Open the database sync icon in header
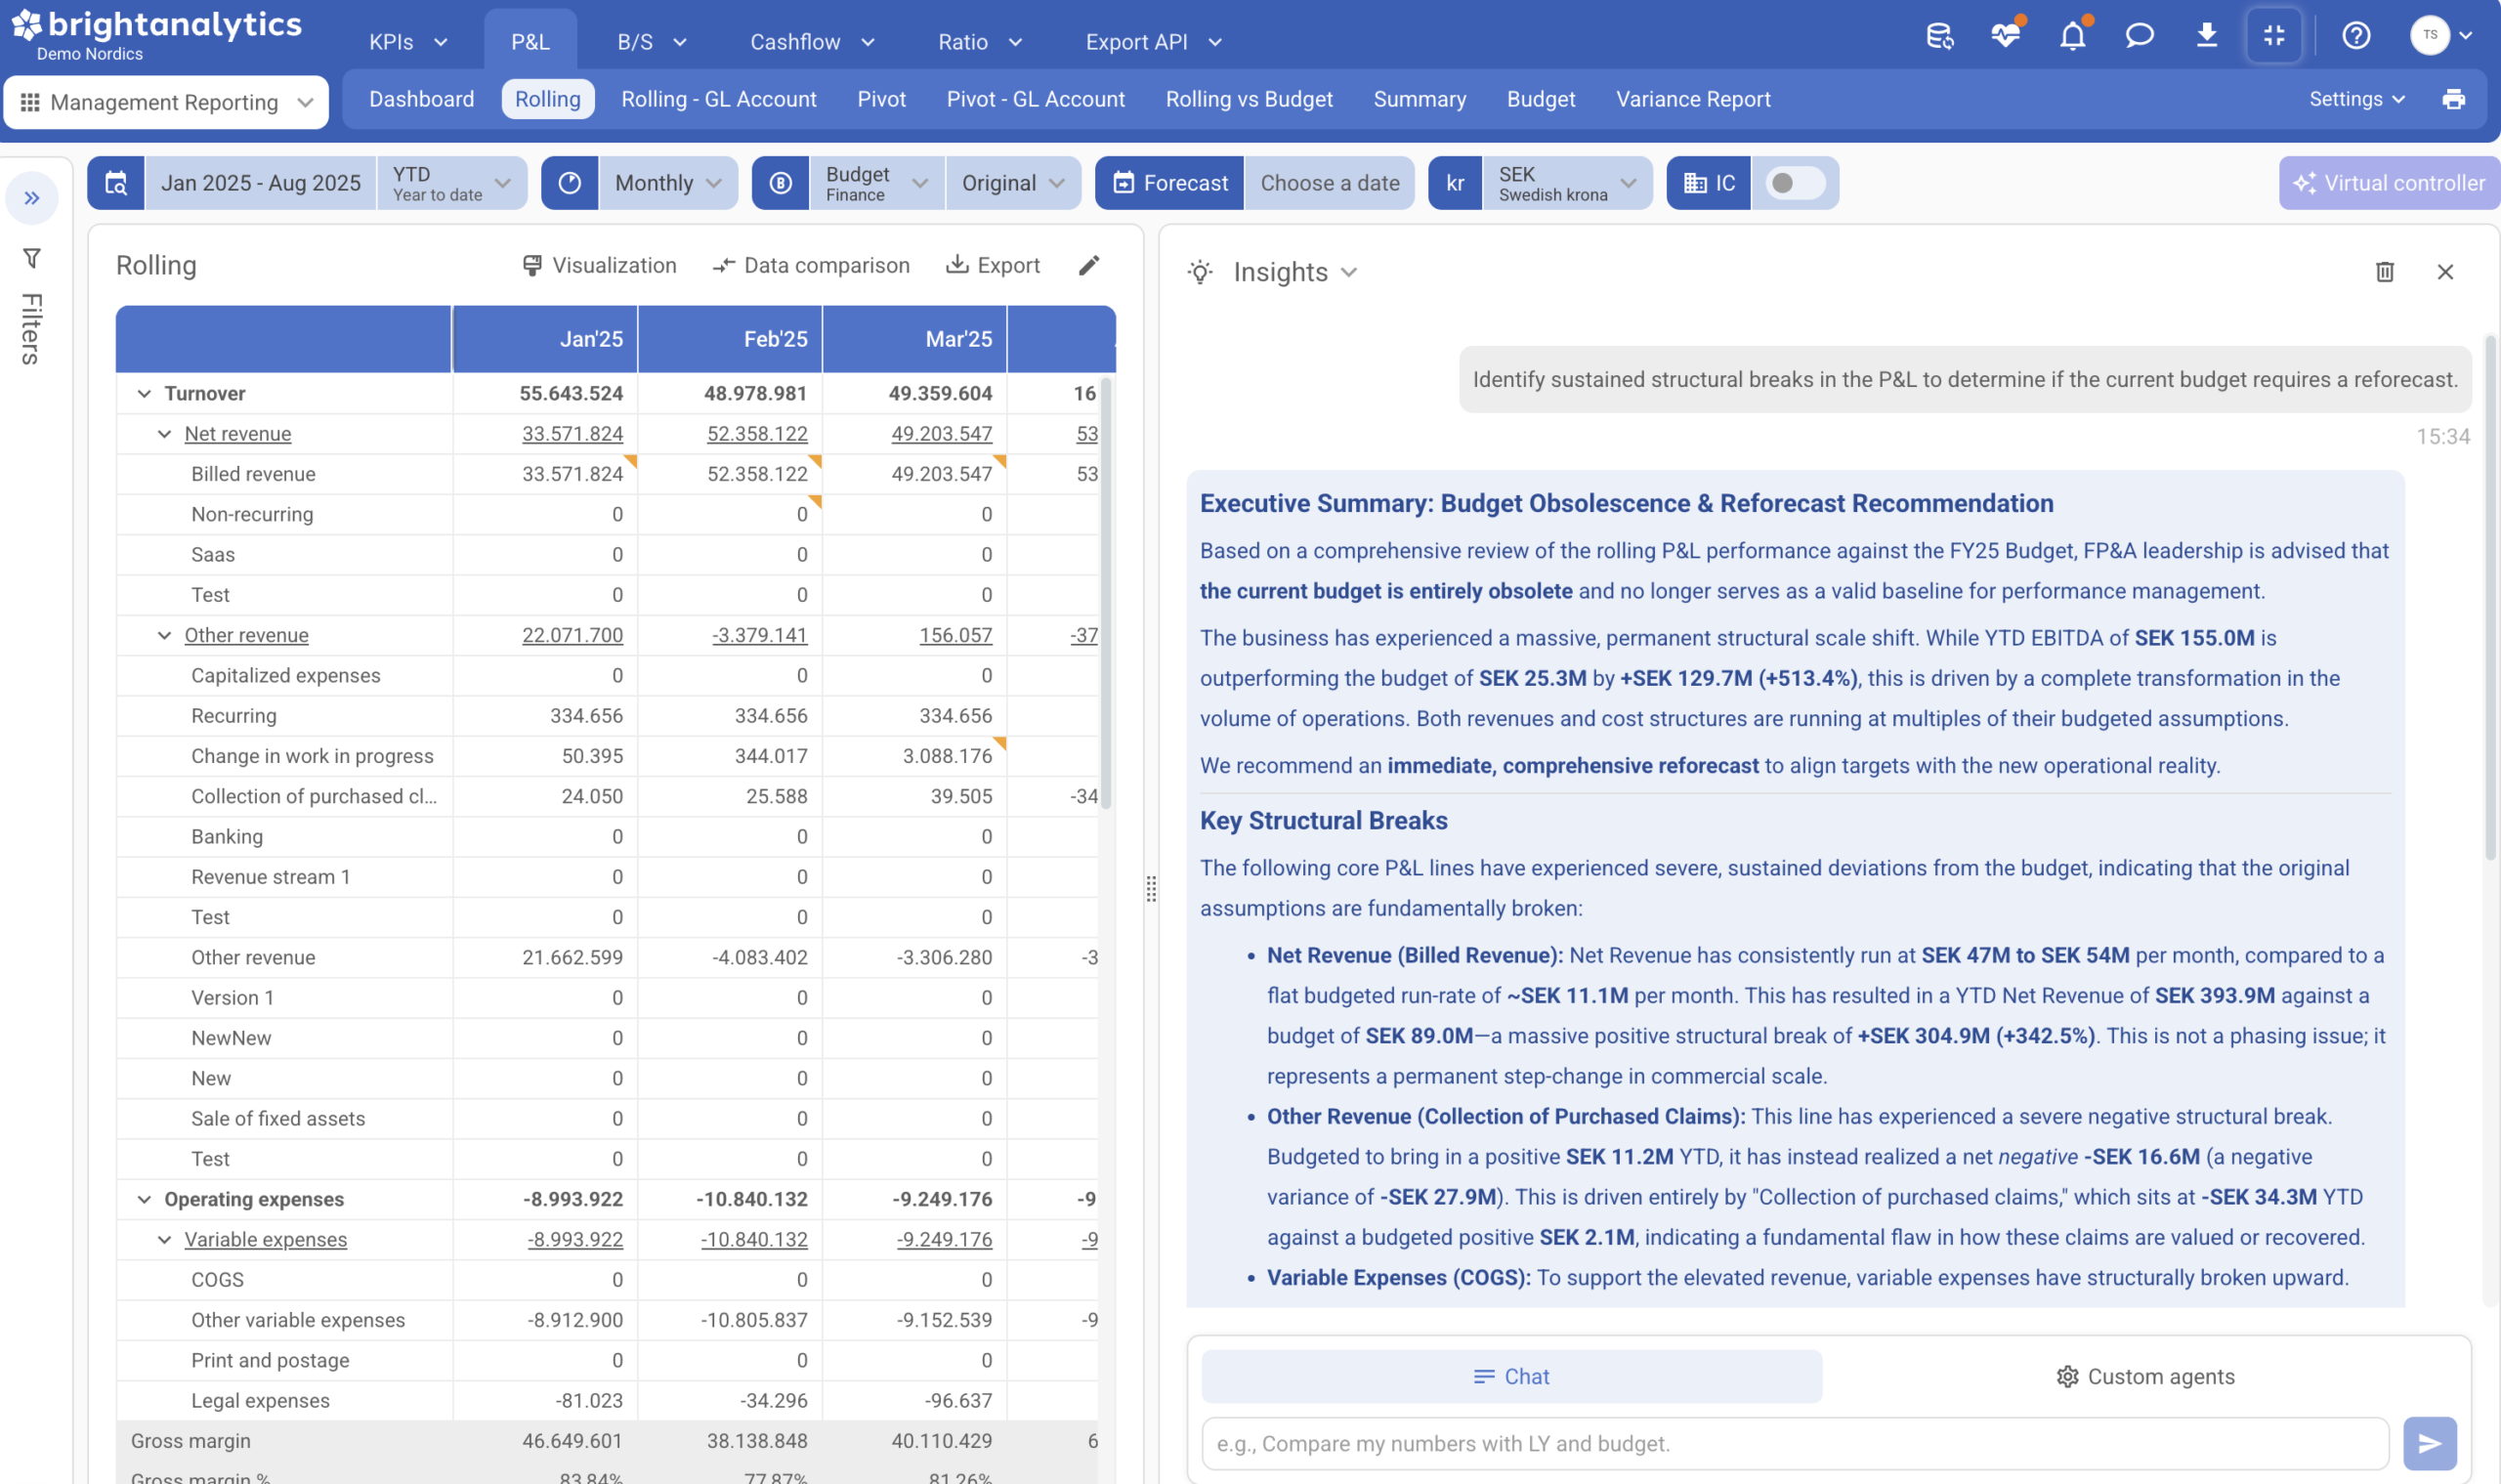This screenshot has height=1484, width=2501. click(1939, 37)
